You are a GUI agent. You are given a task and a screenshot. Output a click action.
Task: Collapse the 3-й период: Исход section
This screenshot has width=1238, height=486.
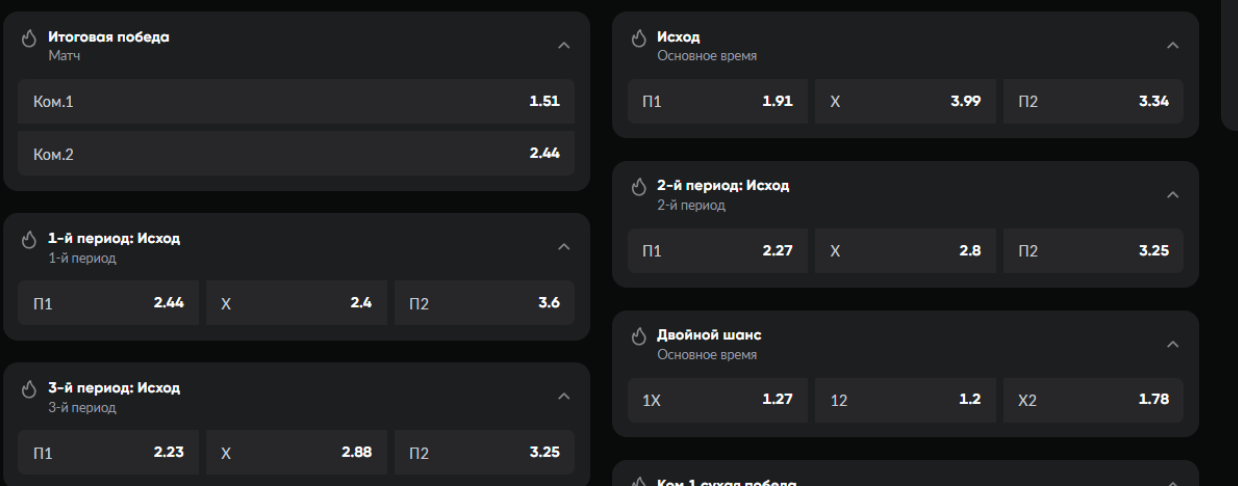click(x=564, y=396)
